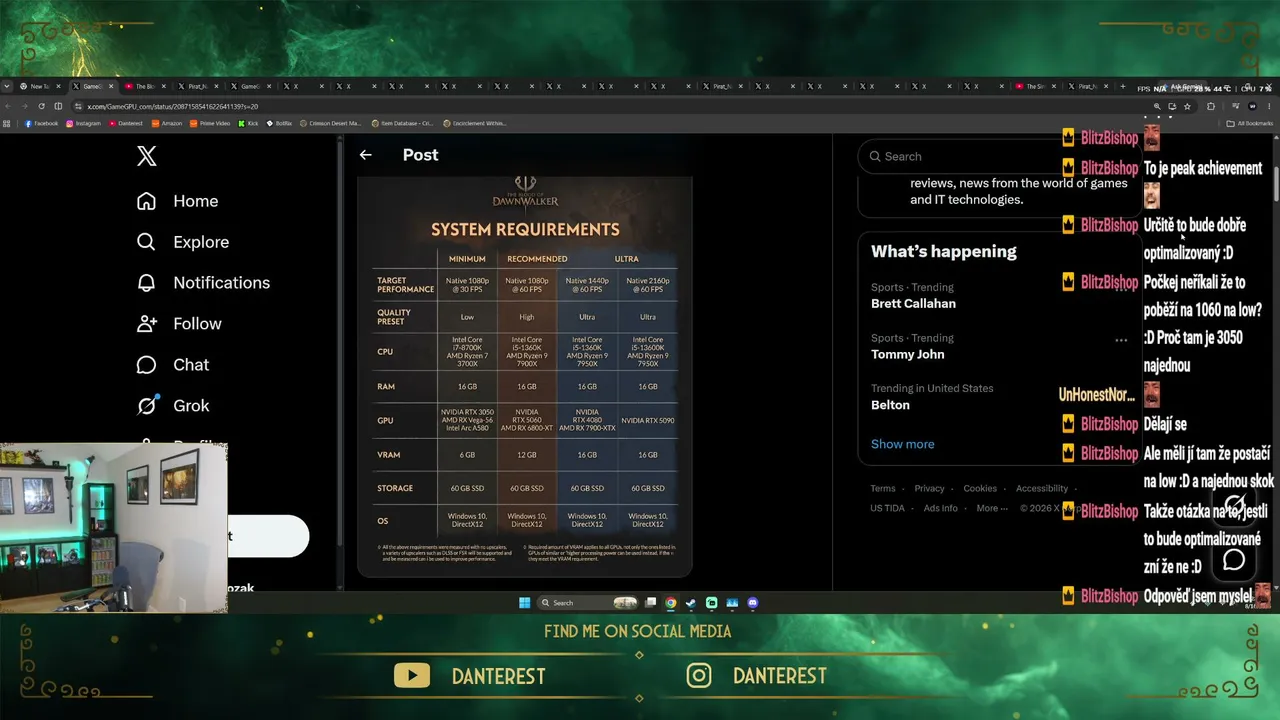
Task: Open the Chrome profile avatar
Action: [1253, 106]
